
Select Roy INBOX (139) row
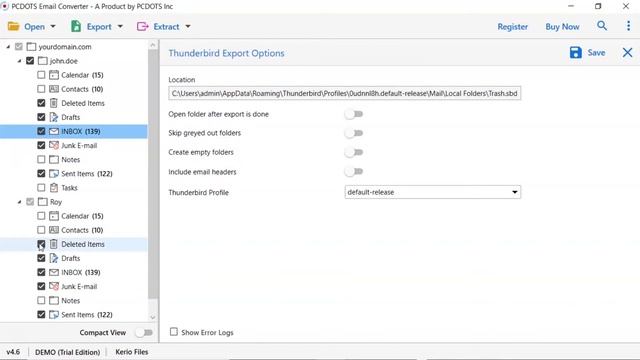coord(73,272)
